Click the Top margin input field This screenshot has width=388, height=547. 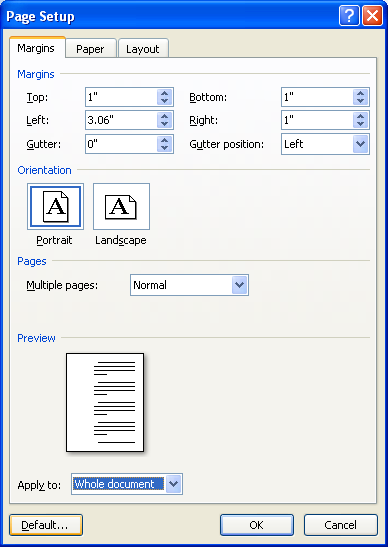tap(121, 97)
